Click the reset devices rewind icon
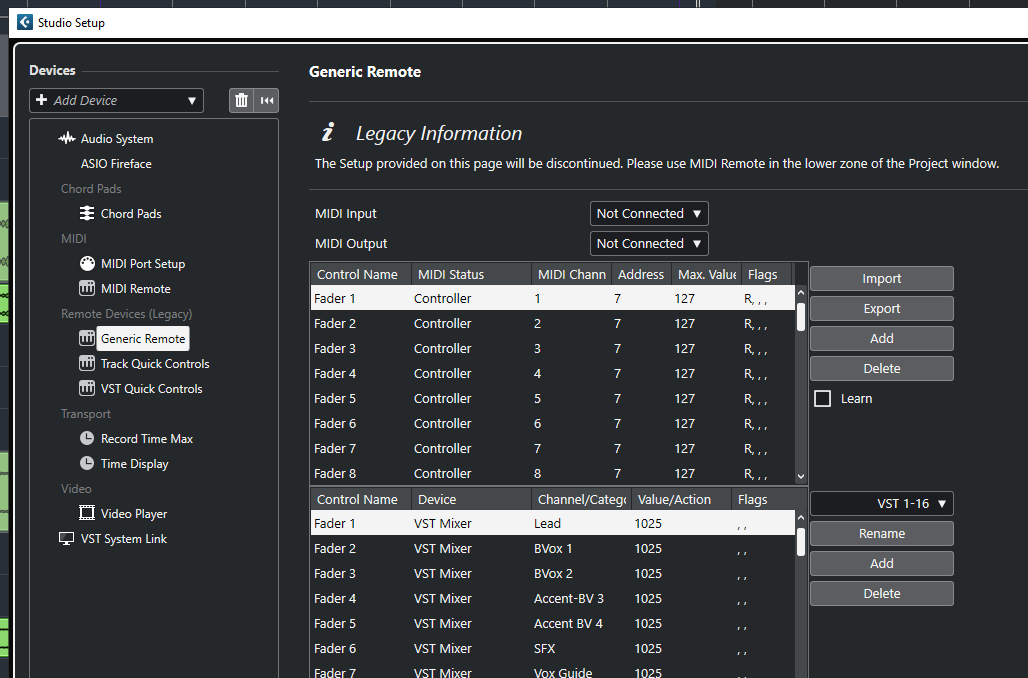The image size is (1028, 678). click(x=266, y=100)
